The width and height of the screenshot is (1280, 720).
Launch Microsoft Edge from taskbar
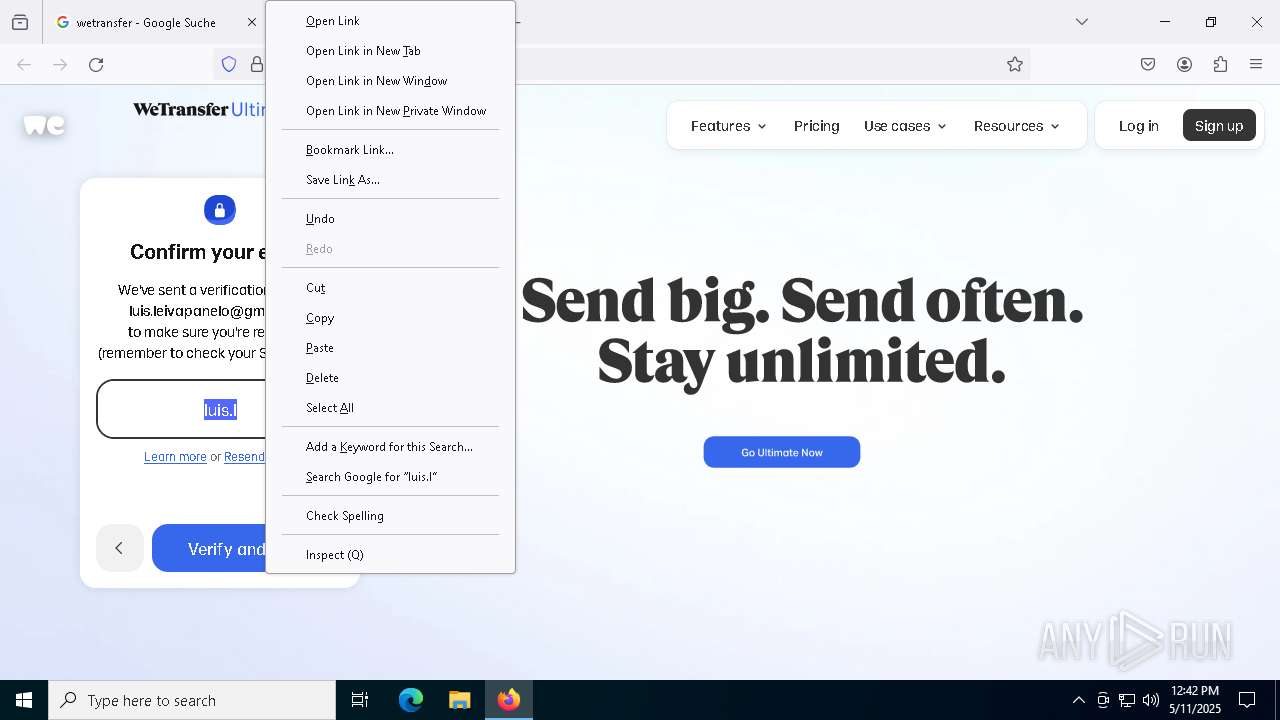411,700
